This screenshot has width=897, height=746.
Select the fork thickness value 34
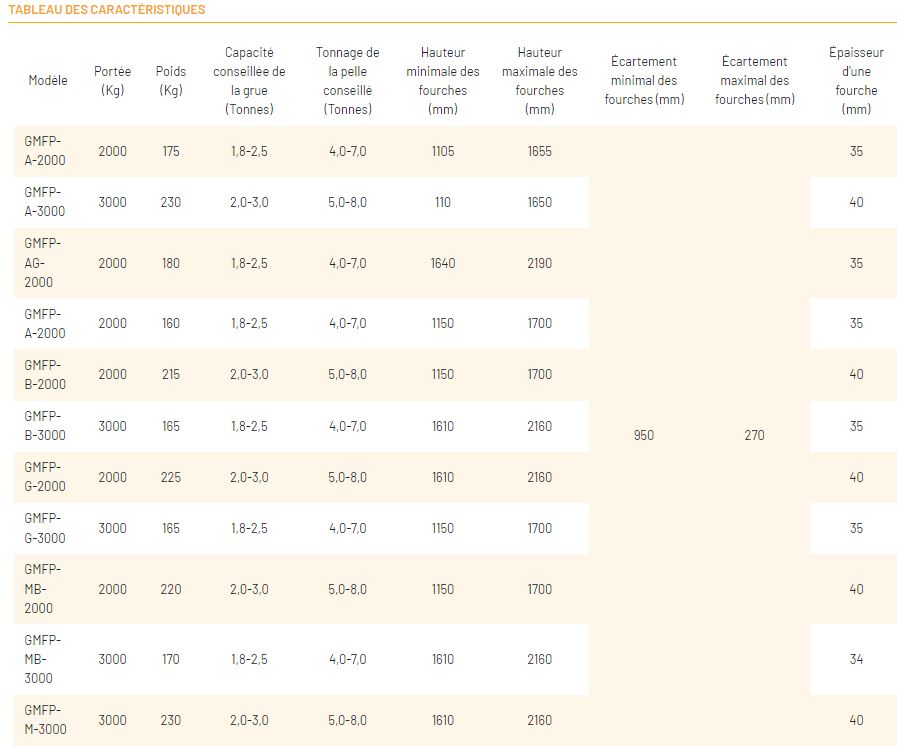point(856,659)
